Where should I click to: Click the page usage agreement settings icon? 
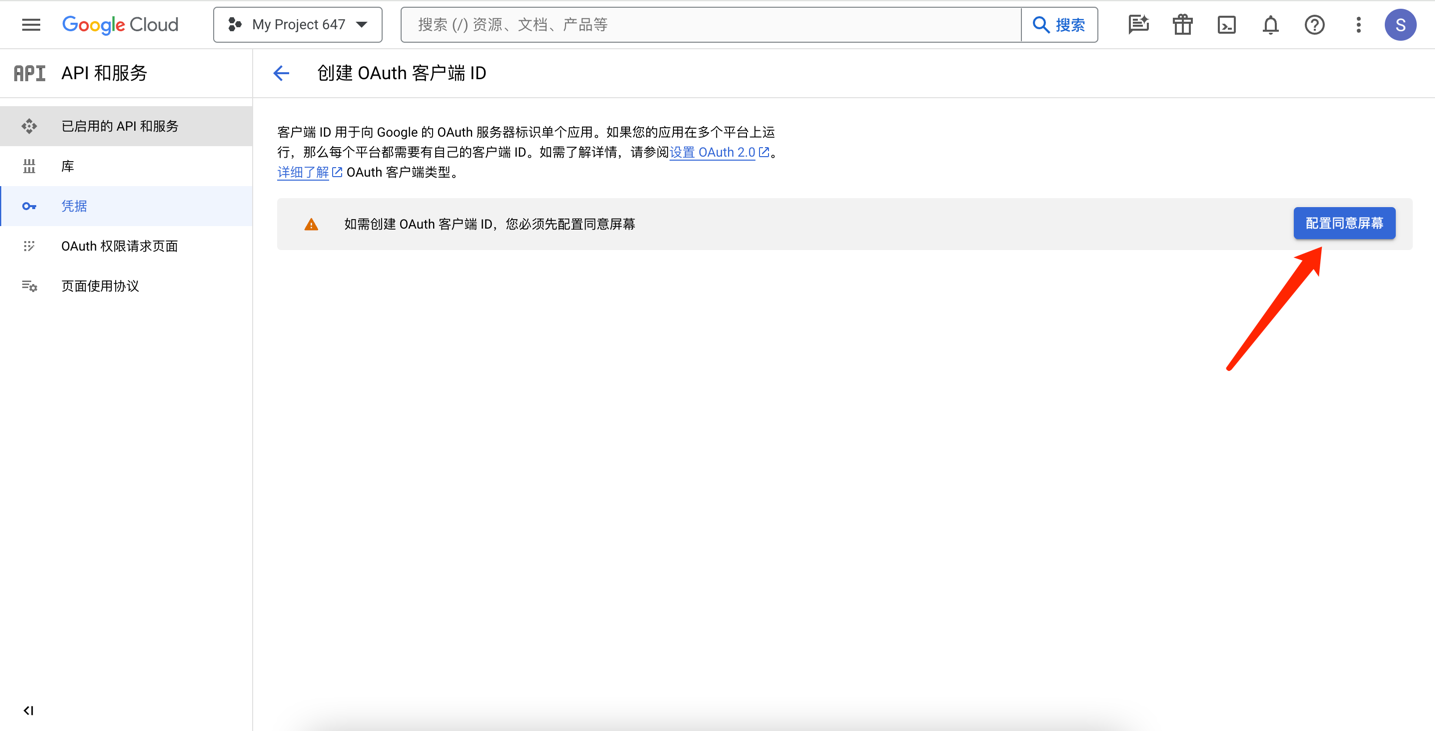click(29, 286)
